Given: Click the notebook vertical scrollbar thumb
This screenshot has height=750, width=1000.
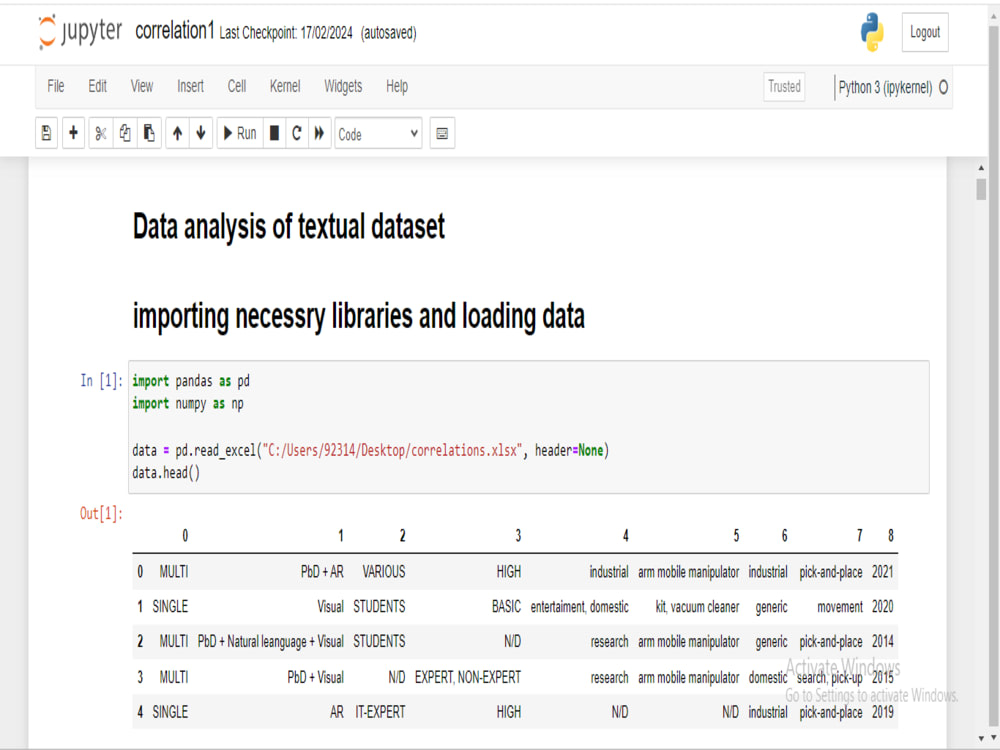Looking at the screenshot, I should pos(981,189).
